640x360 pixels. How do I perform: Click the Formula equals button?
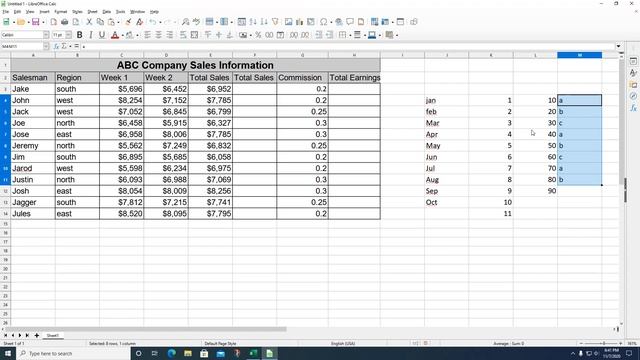(x=77, y=47)
